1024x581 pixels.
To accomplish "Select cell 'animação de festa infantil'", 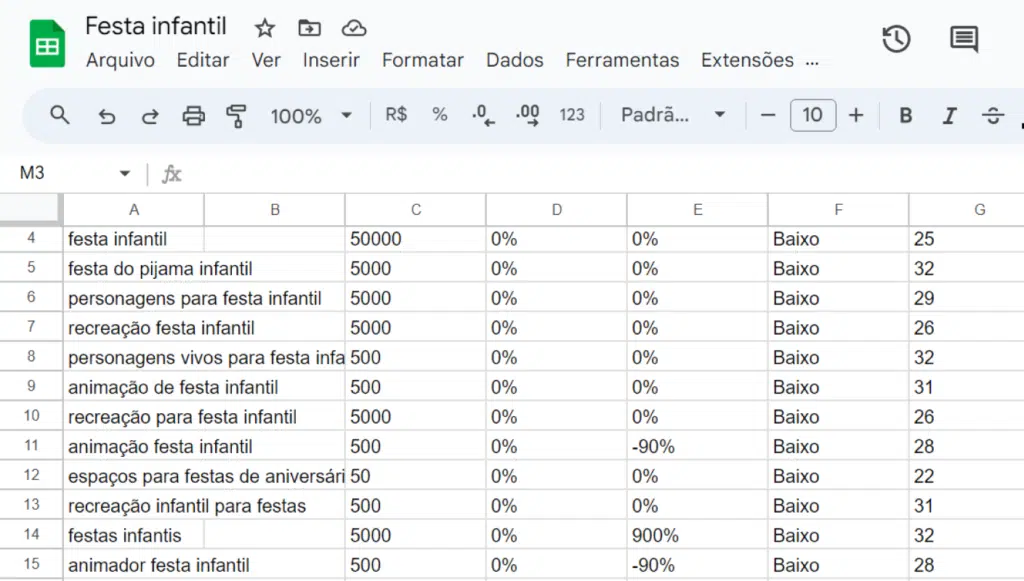I will coord(173,387).
